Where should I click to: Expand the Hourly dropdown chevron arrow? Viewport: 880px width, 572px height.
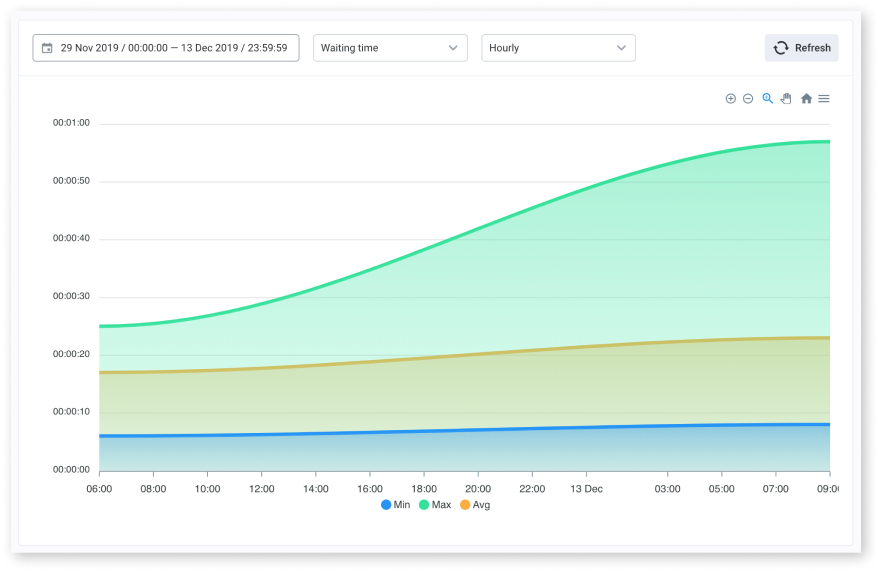(x=621, y=48)
